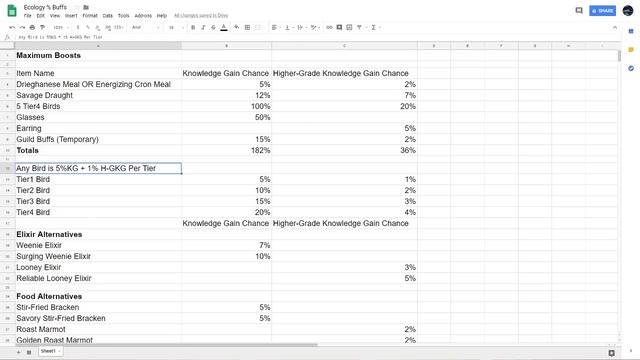
Task: Select the Maximum Boosts cell
Action: [98, 55]
